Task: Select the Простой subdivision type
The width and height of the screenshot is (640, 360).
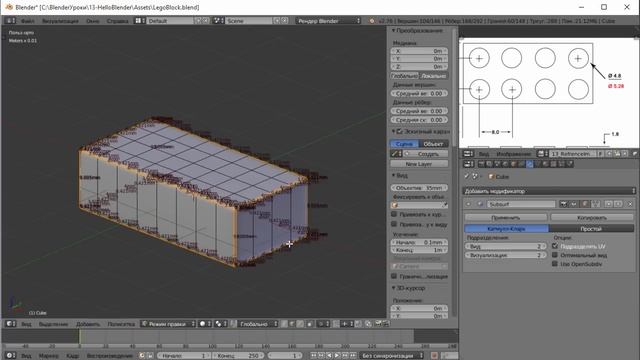Action: point(591,229)
